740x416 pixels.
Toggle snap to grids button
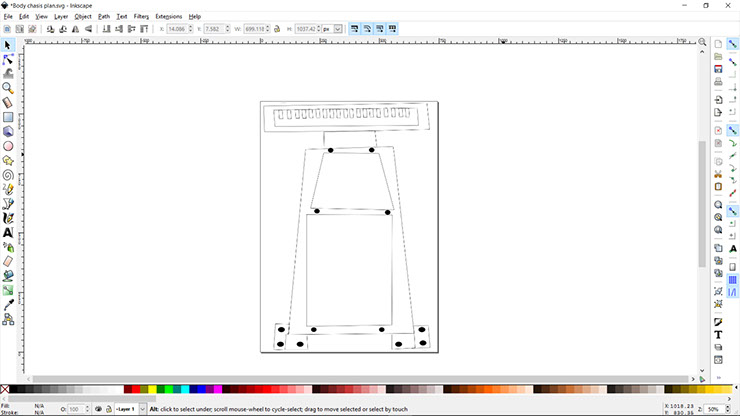click(x=732, y=280)
